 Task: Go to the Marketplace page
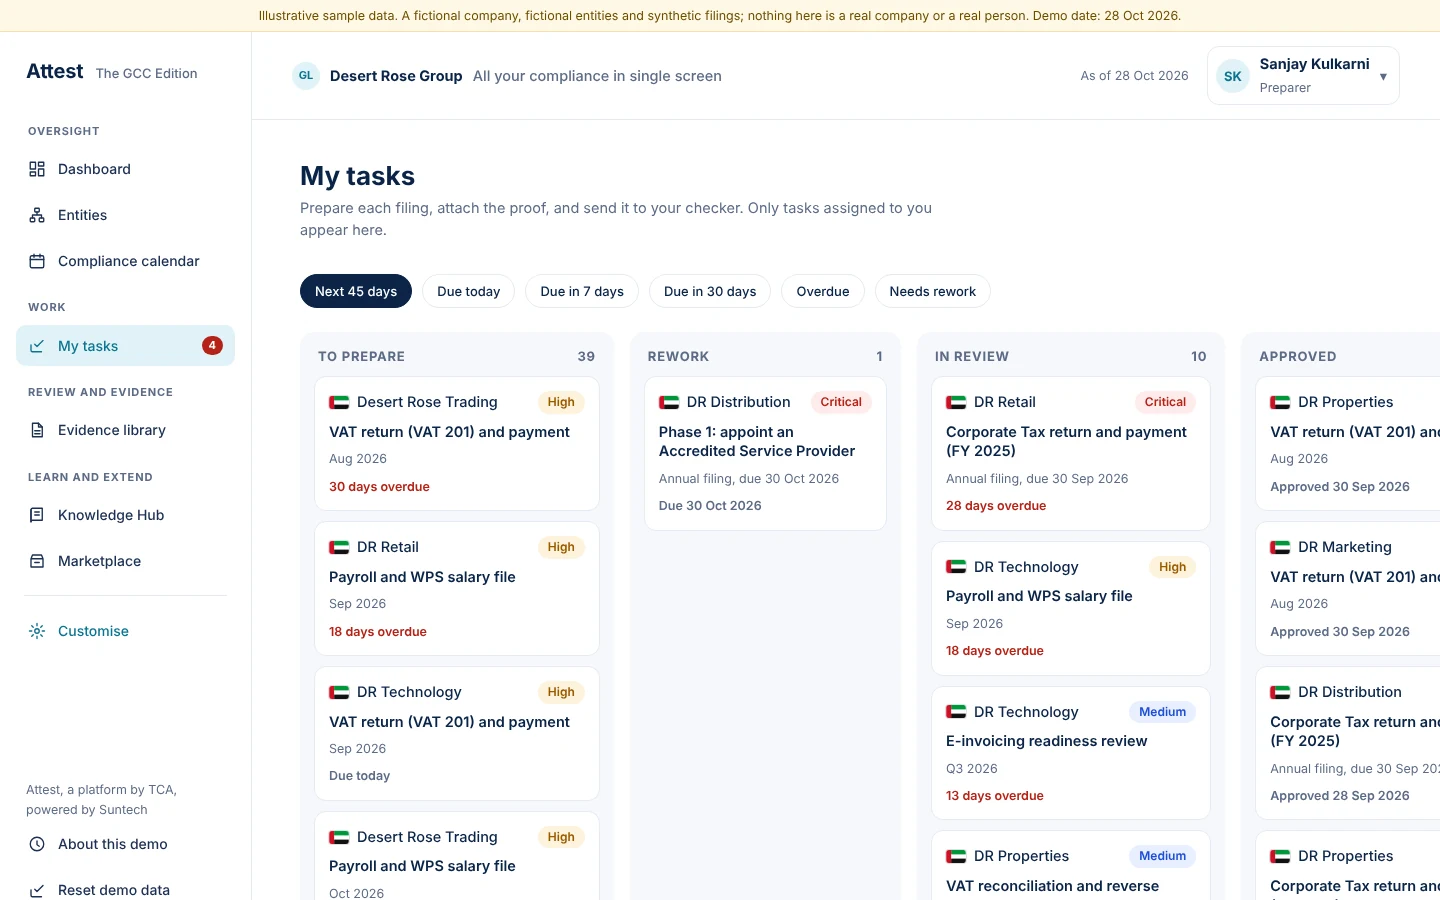pos(125,561)
